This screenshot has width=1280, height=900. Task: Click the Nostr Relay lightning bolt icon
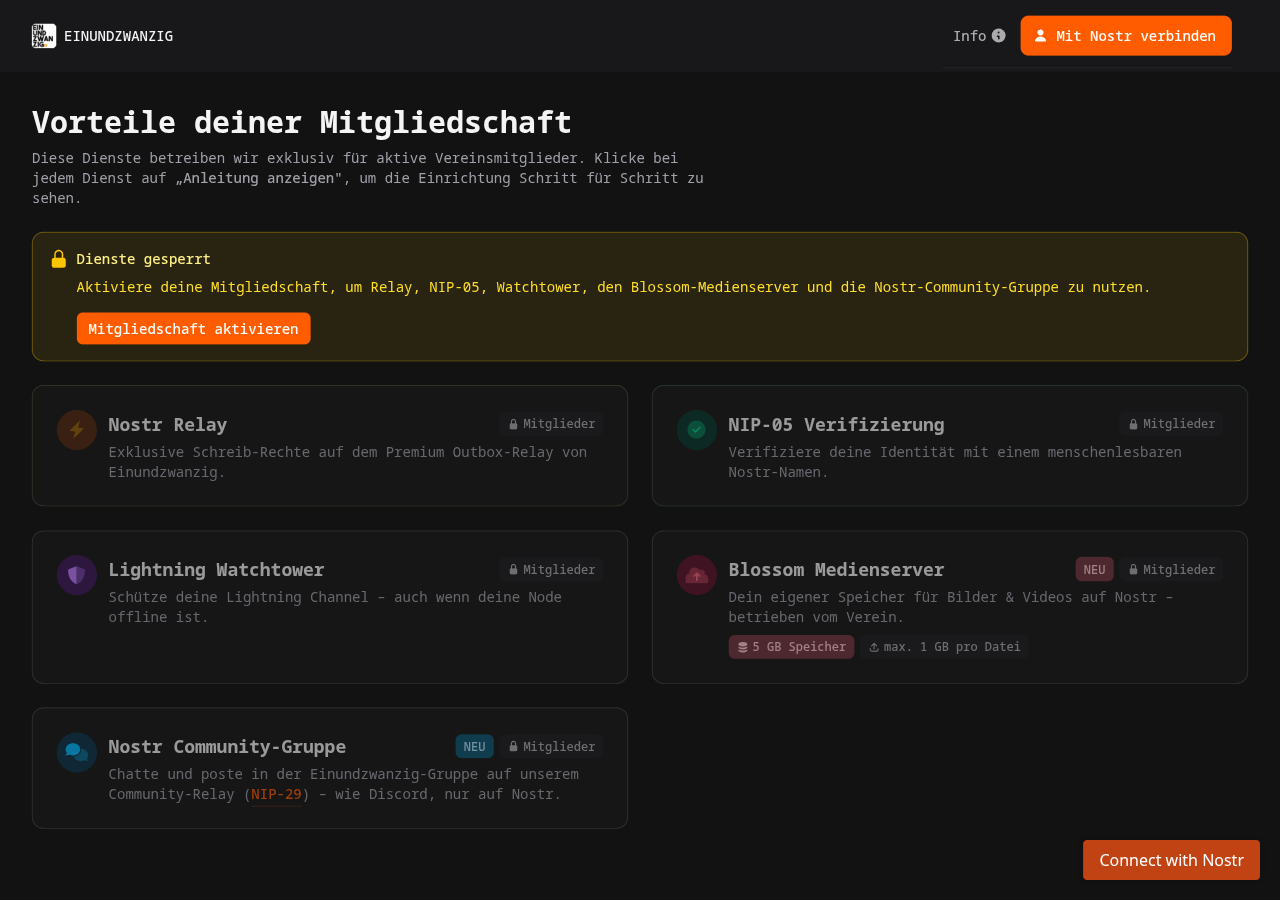[77, 430]
